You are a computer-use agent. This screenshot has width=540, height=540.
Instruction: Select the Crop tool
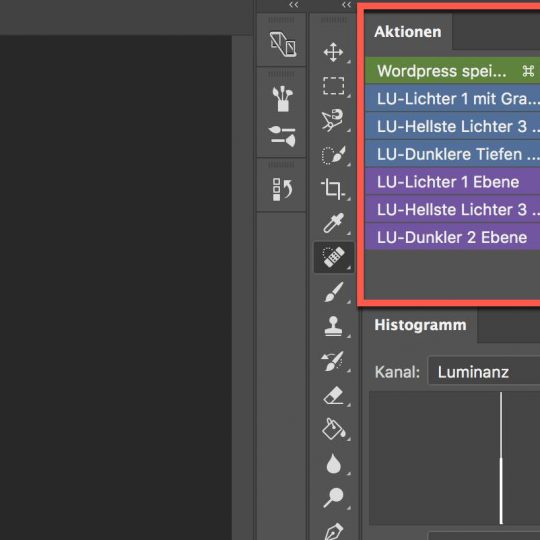click(333, 189)
